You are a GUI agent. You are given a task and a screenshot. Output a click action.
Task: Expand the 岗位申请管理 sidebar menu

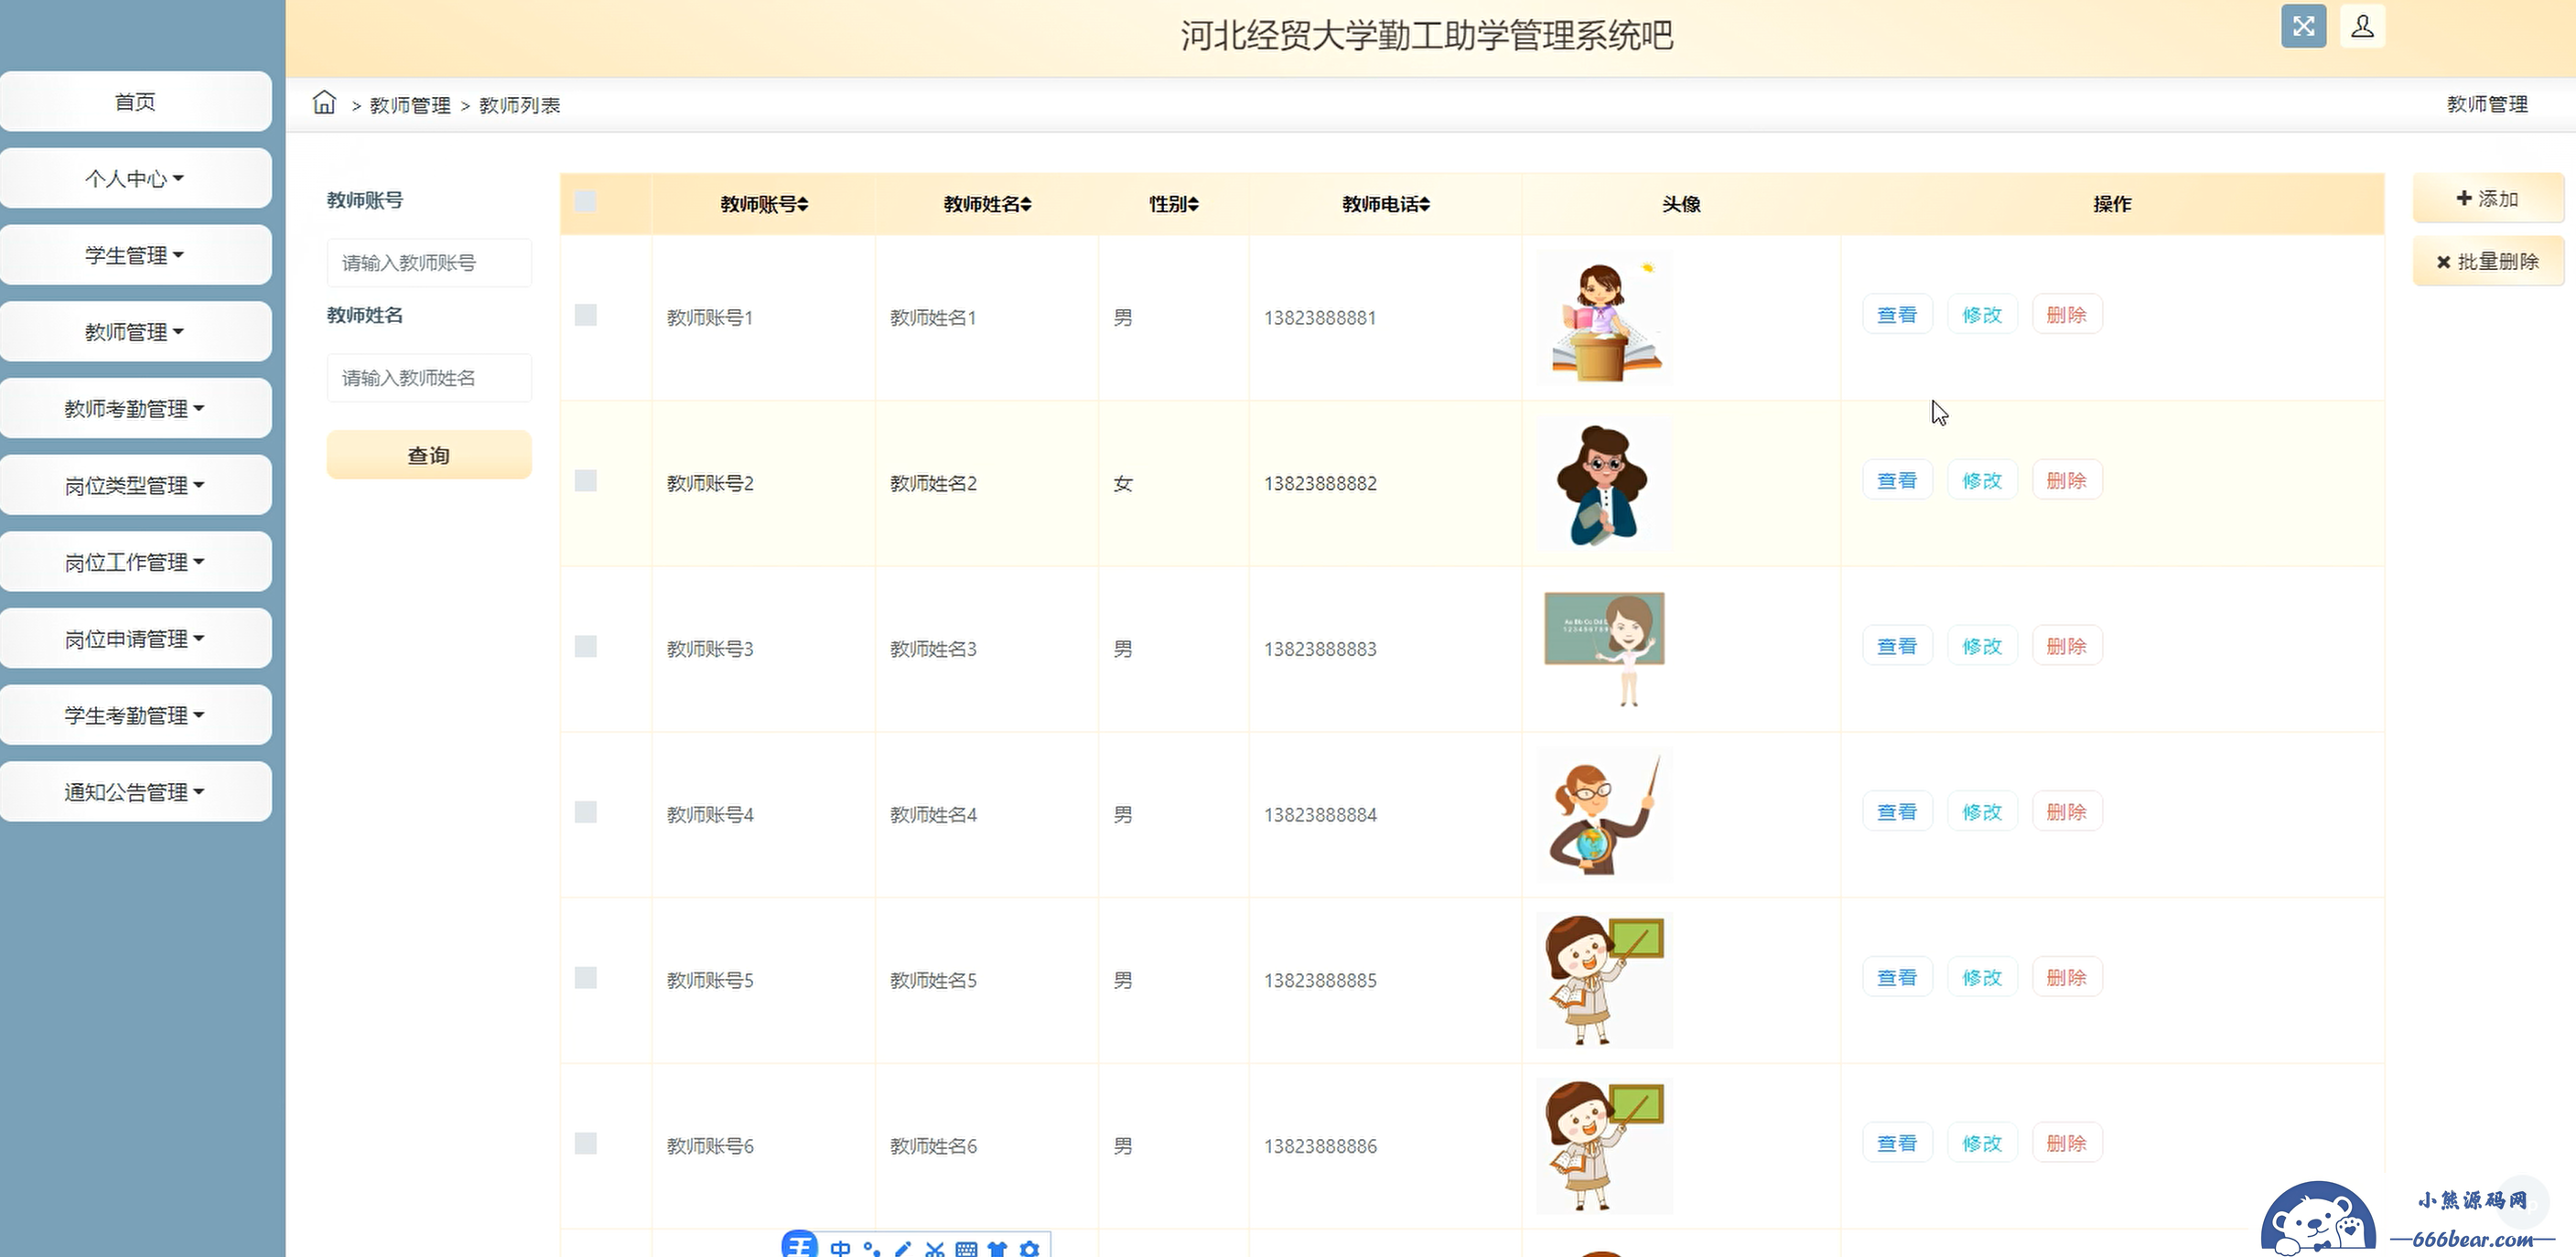(135, 638)
